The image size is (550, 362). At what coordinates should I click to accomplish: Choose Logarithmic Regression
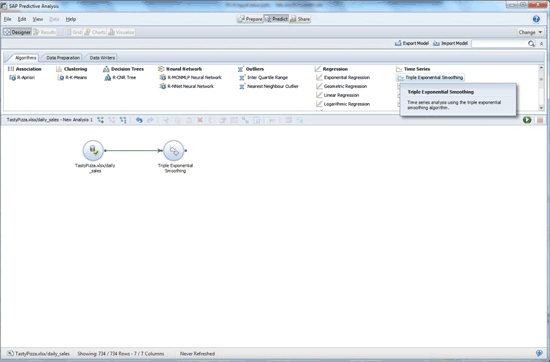click(343, 104)
